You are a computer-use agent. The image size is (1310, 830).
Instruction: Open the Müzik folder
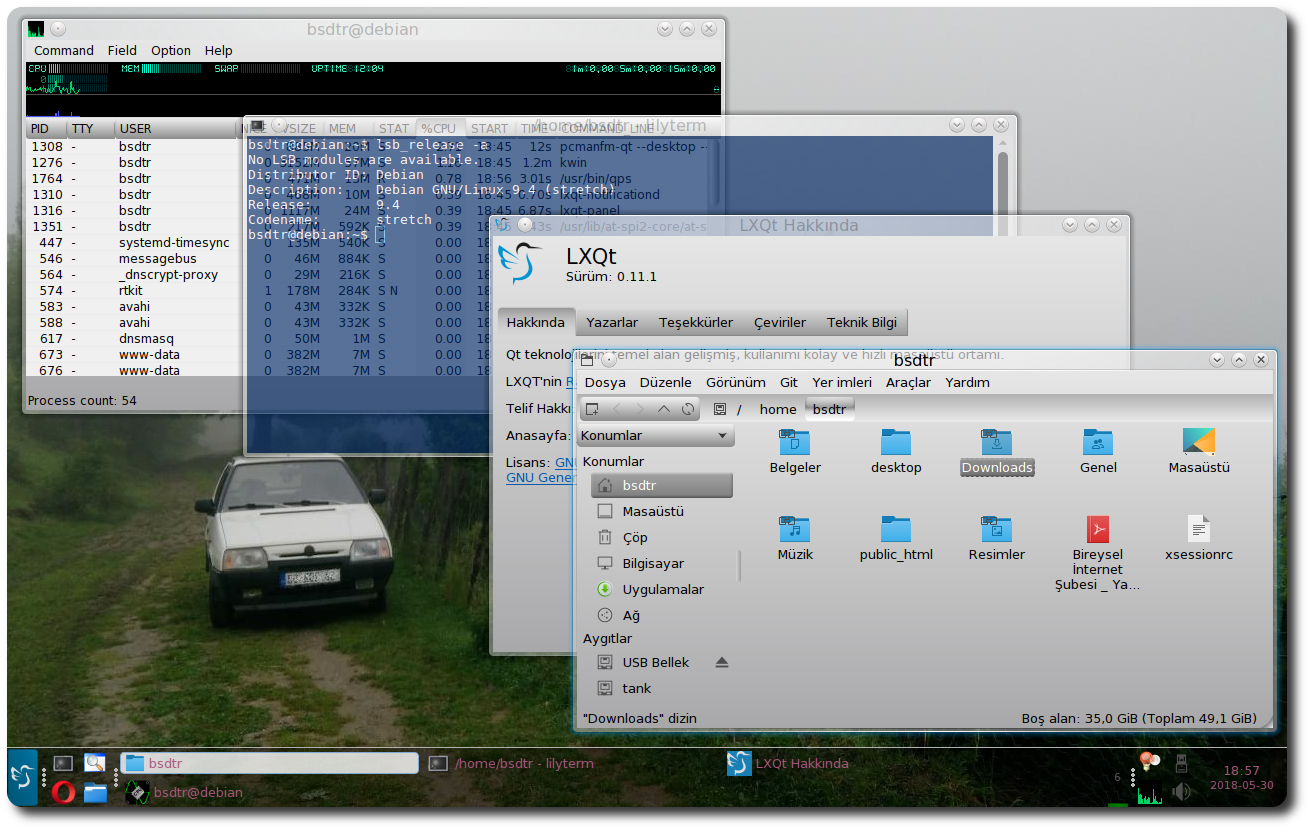pos(795,538)
